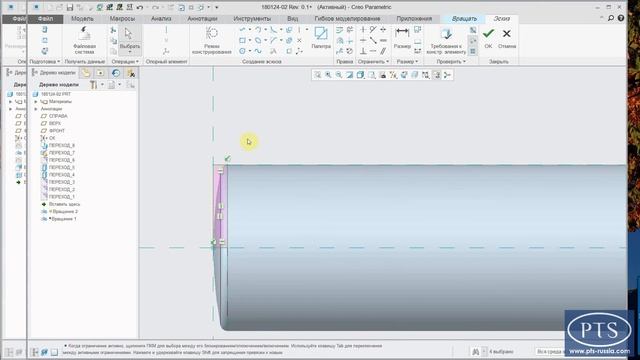Open the Файловая система import tool

coord(84,40)
